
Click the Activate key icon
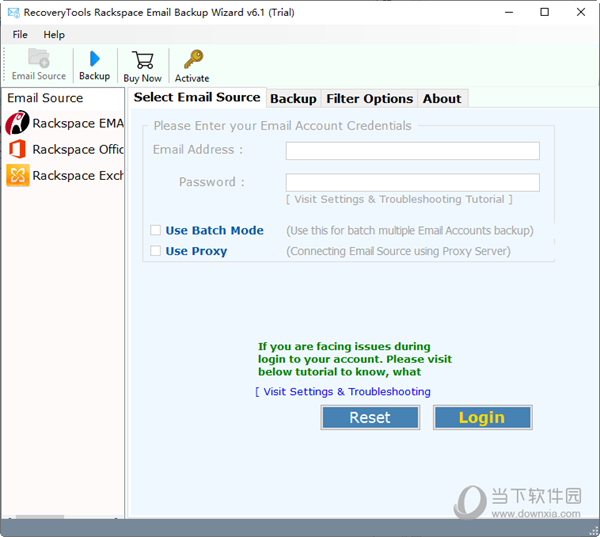click(x=193, y=59)
